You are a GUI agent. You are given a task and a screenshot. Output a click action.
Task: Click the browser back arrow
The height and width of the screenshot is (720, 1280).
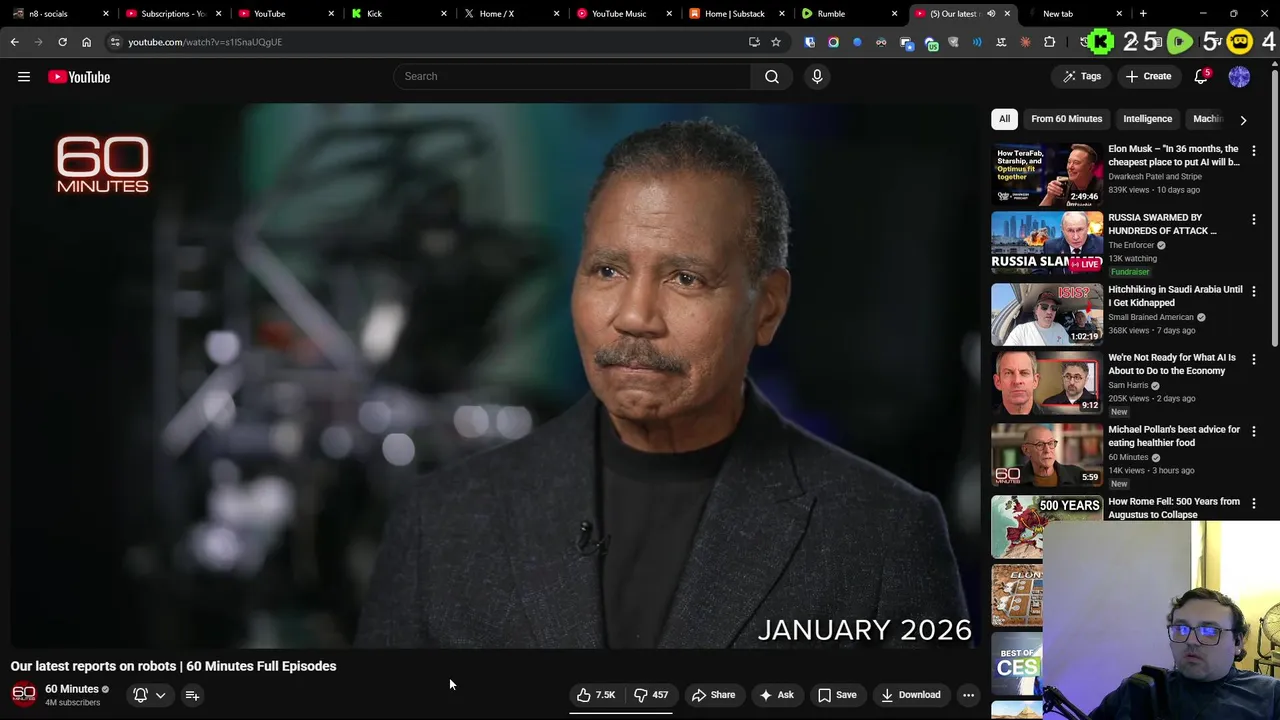[14, 42]
